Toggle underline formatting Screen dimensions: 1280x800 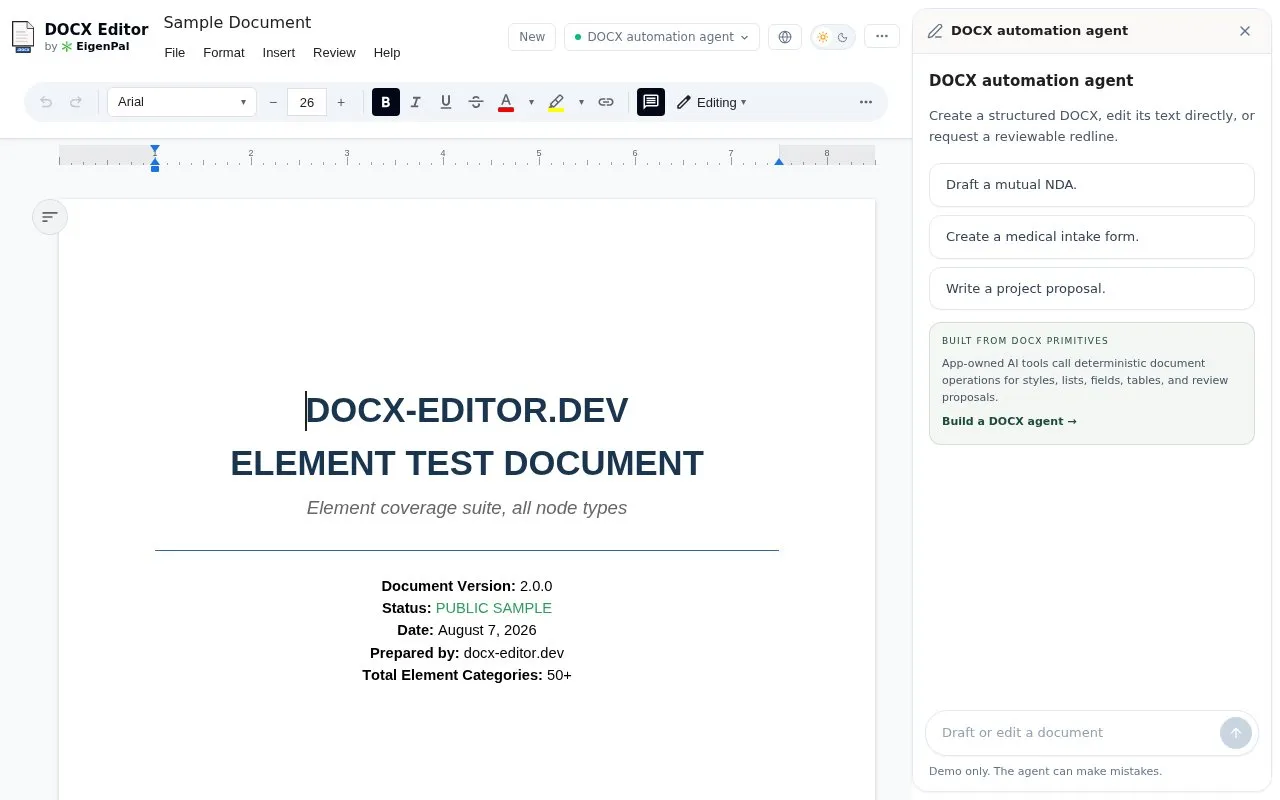point(446,102)
